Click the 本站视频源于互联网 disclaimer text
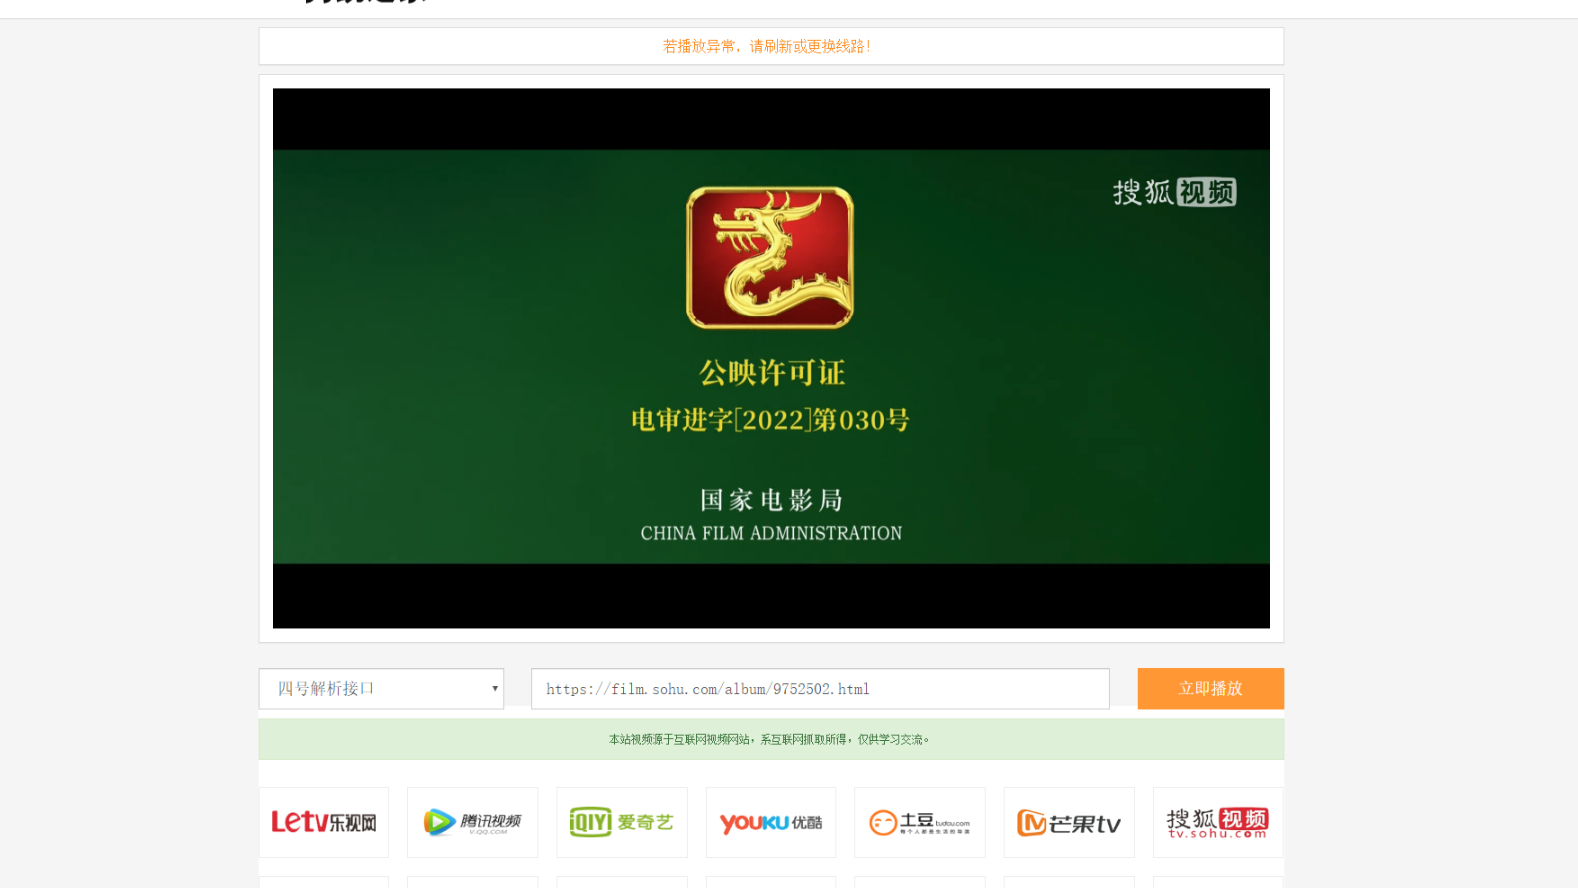 [x=769, y=740]
